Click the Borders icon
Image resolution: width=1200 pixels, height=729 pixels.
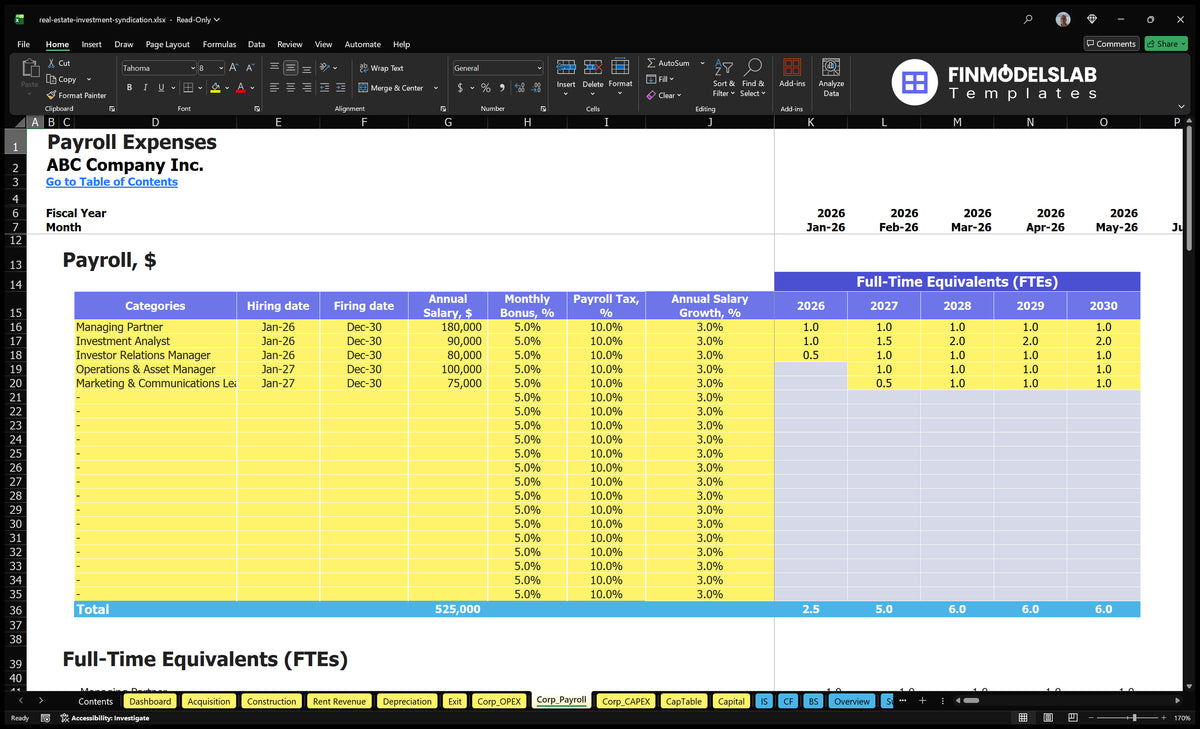point(188,88)
